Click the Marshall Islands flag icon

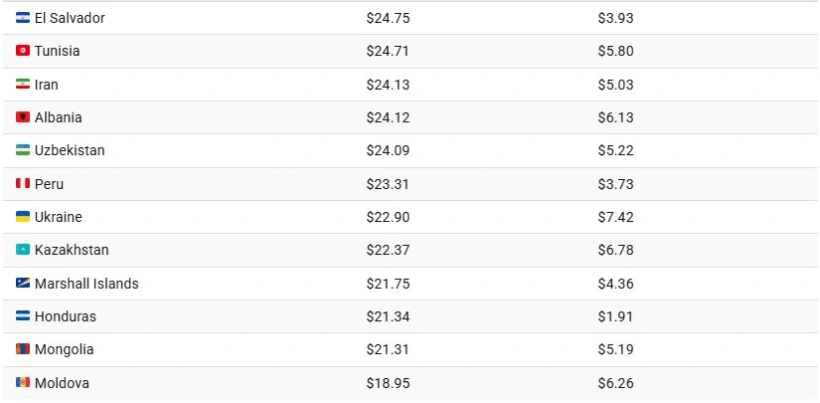[x=23, y=283]
